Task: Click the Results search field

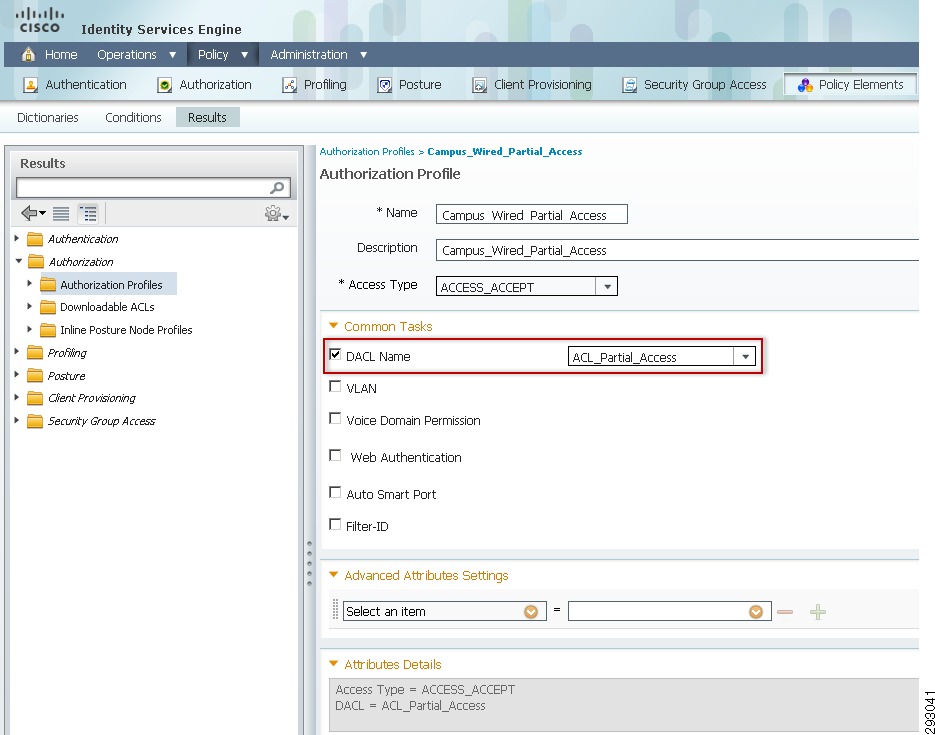Action: [153, 188]
